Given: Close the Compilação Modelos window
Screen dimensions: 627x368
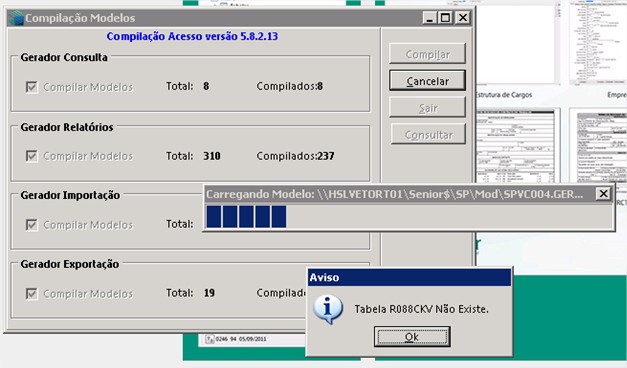Looking at the screenshot, I should click(463, 18).
